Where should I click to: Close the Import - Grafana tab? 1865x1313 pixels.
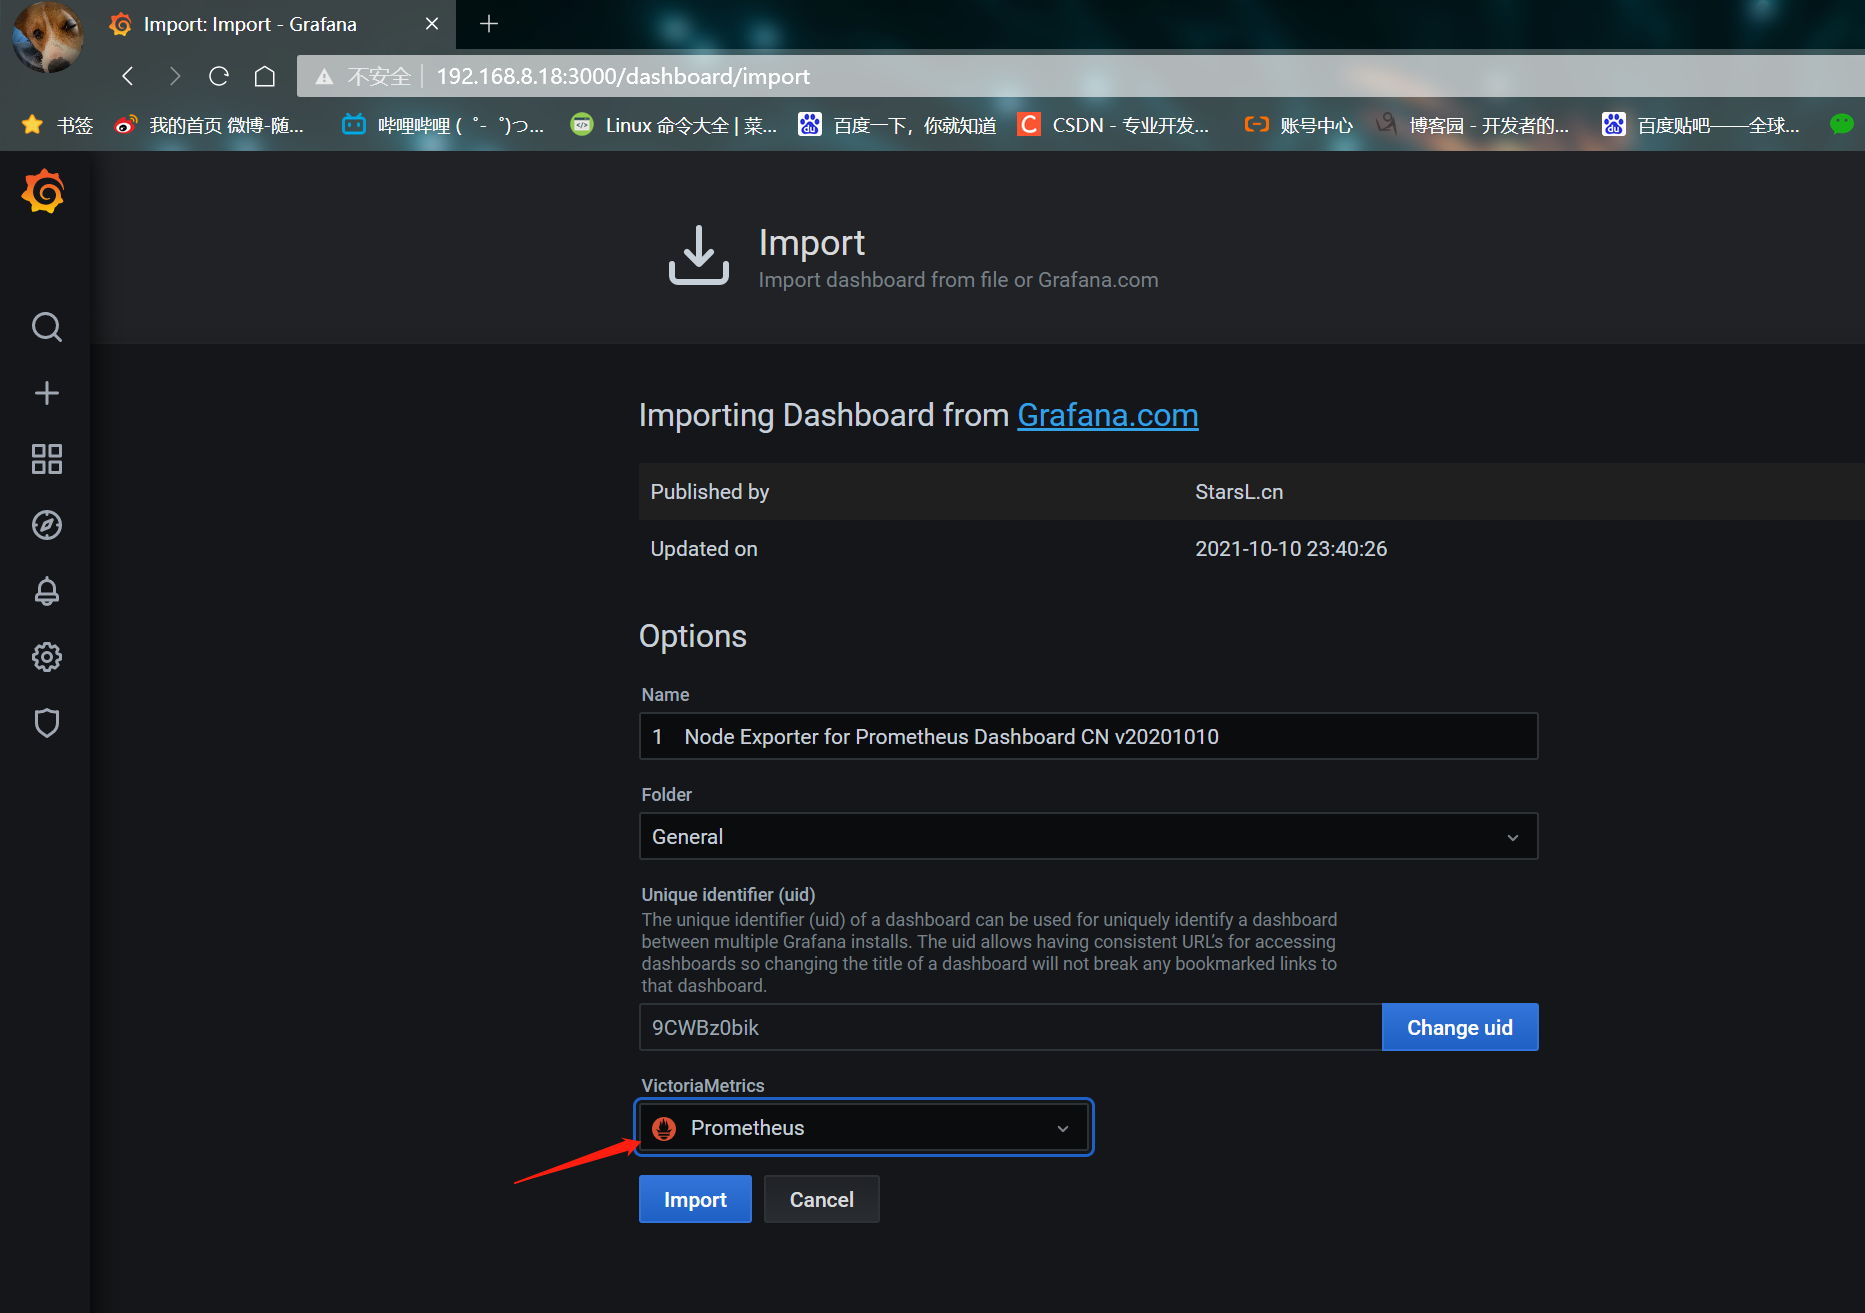coord(431,24)
